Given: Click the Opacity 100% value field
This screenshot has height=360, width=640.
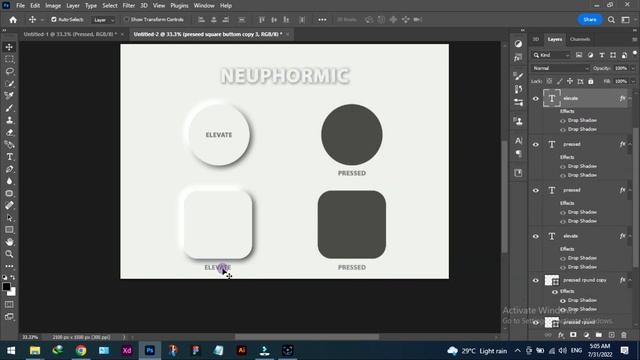Looking at the screenshot, I should pyautogui.click(x=621, y=69).
